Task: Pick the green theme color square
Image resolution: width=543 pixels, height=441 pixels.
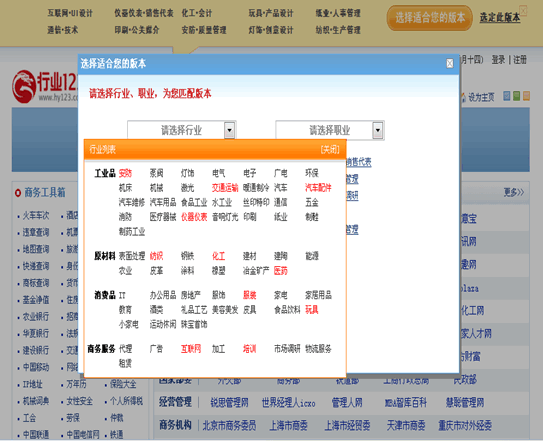Action: tap(516, 96)
